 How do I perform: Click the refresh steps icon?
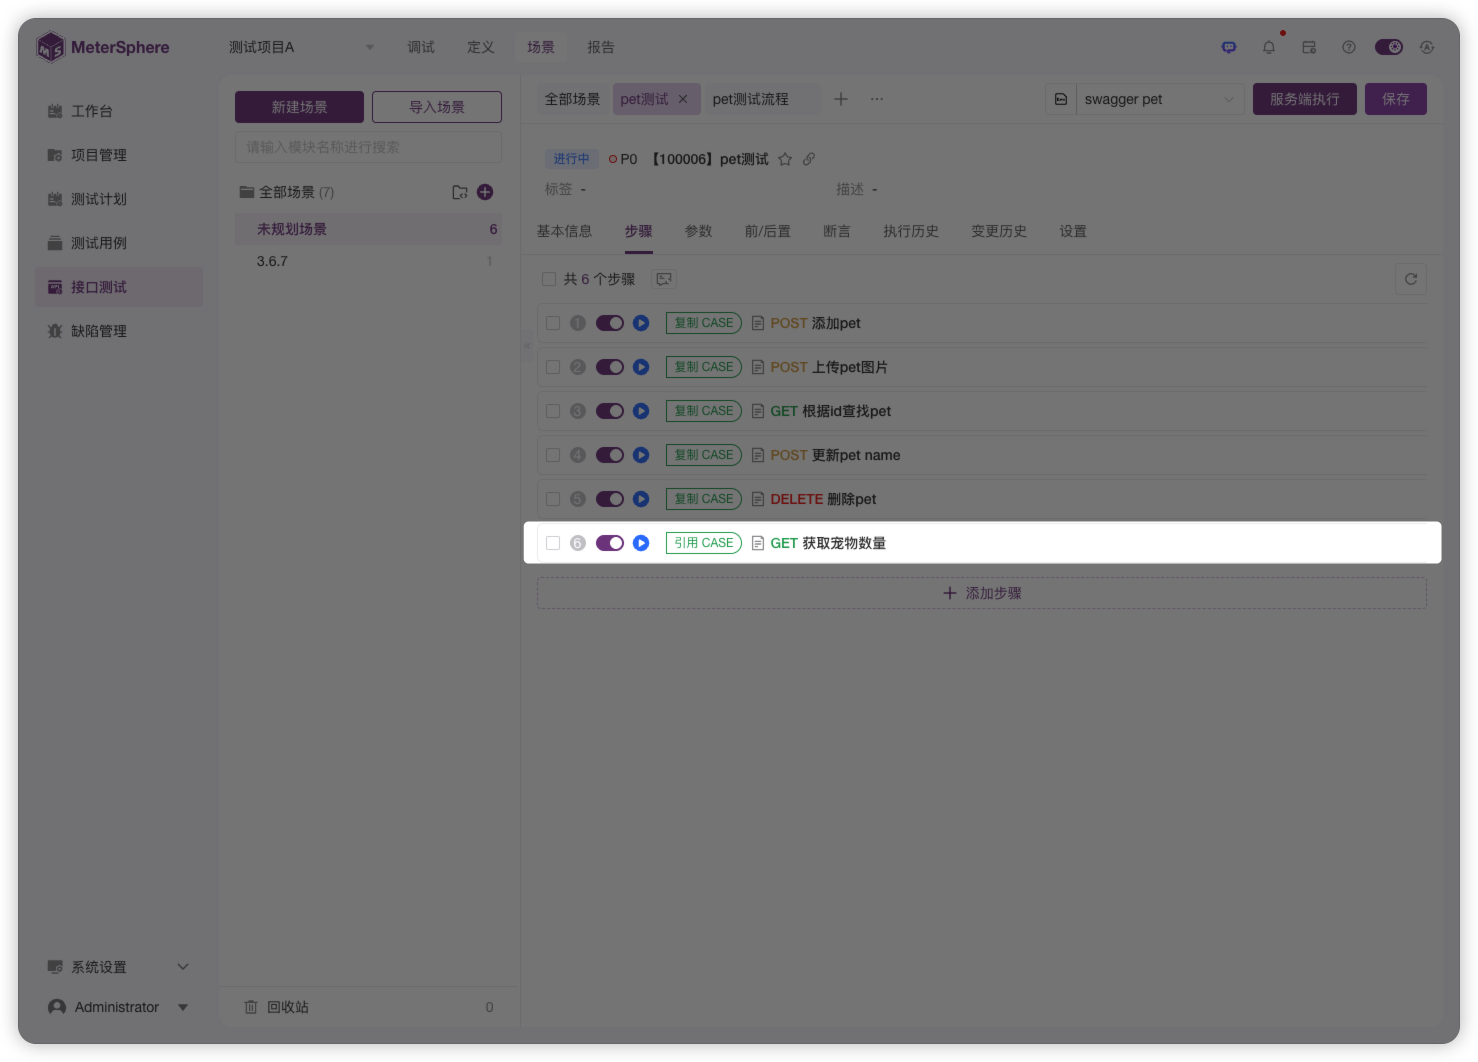(x=1410, y=279)
